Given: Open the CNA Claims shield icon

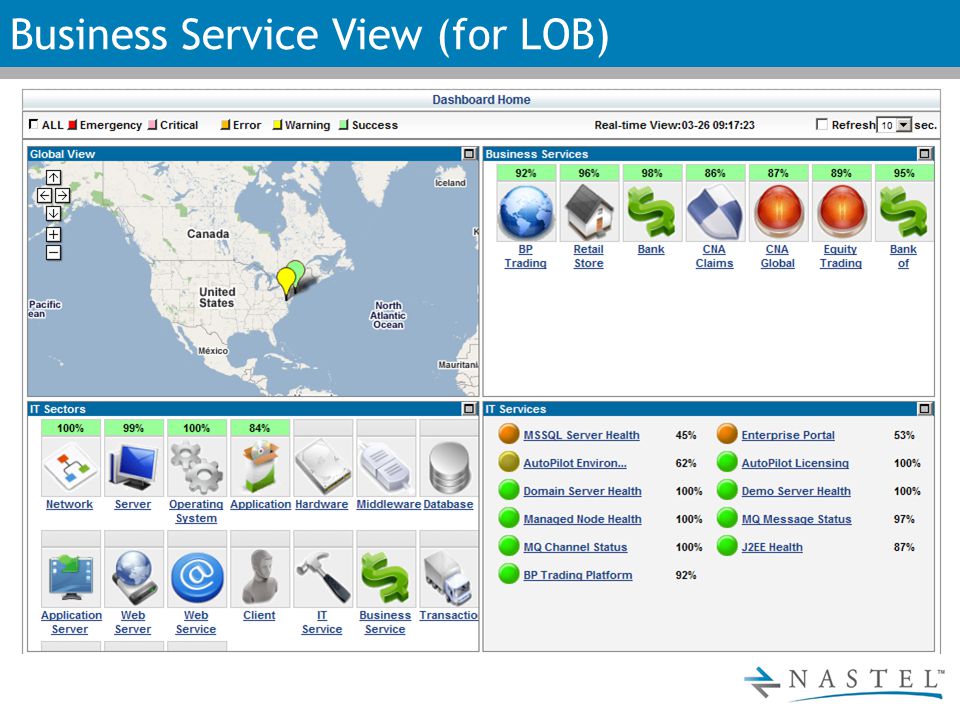Looking at the screenshot, I should 714,212.
